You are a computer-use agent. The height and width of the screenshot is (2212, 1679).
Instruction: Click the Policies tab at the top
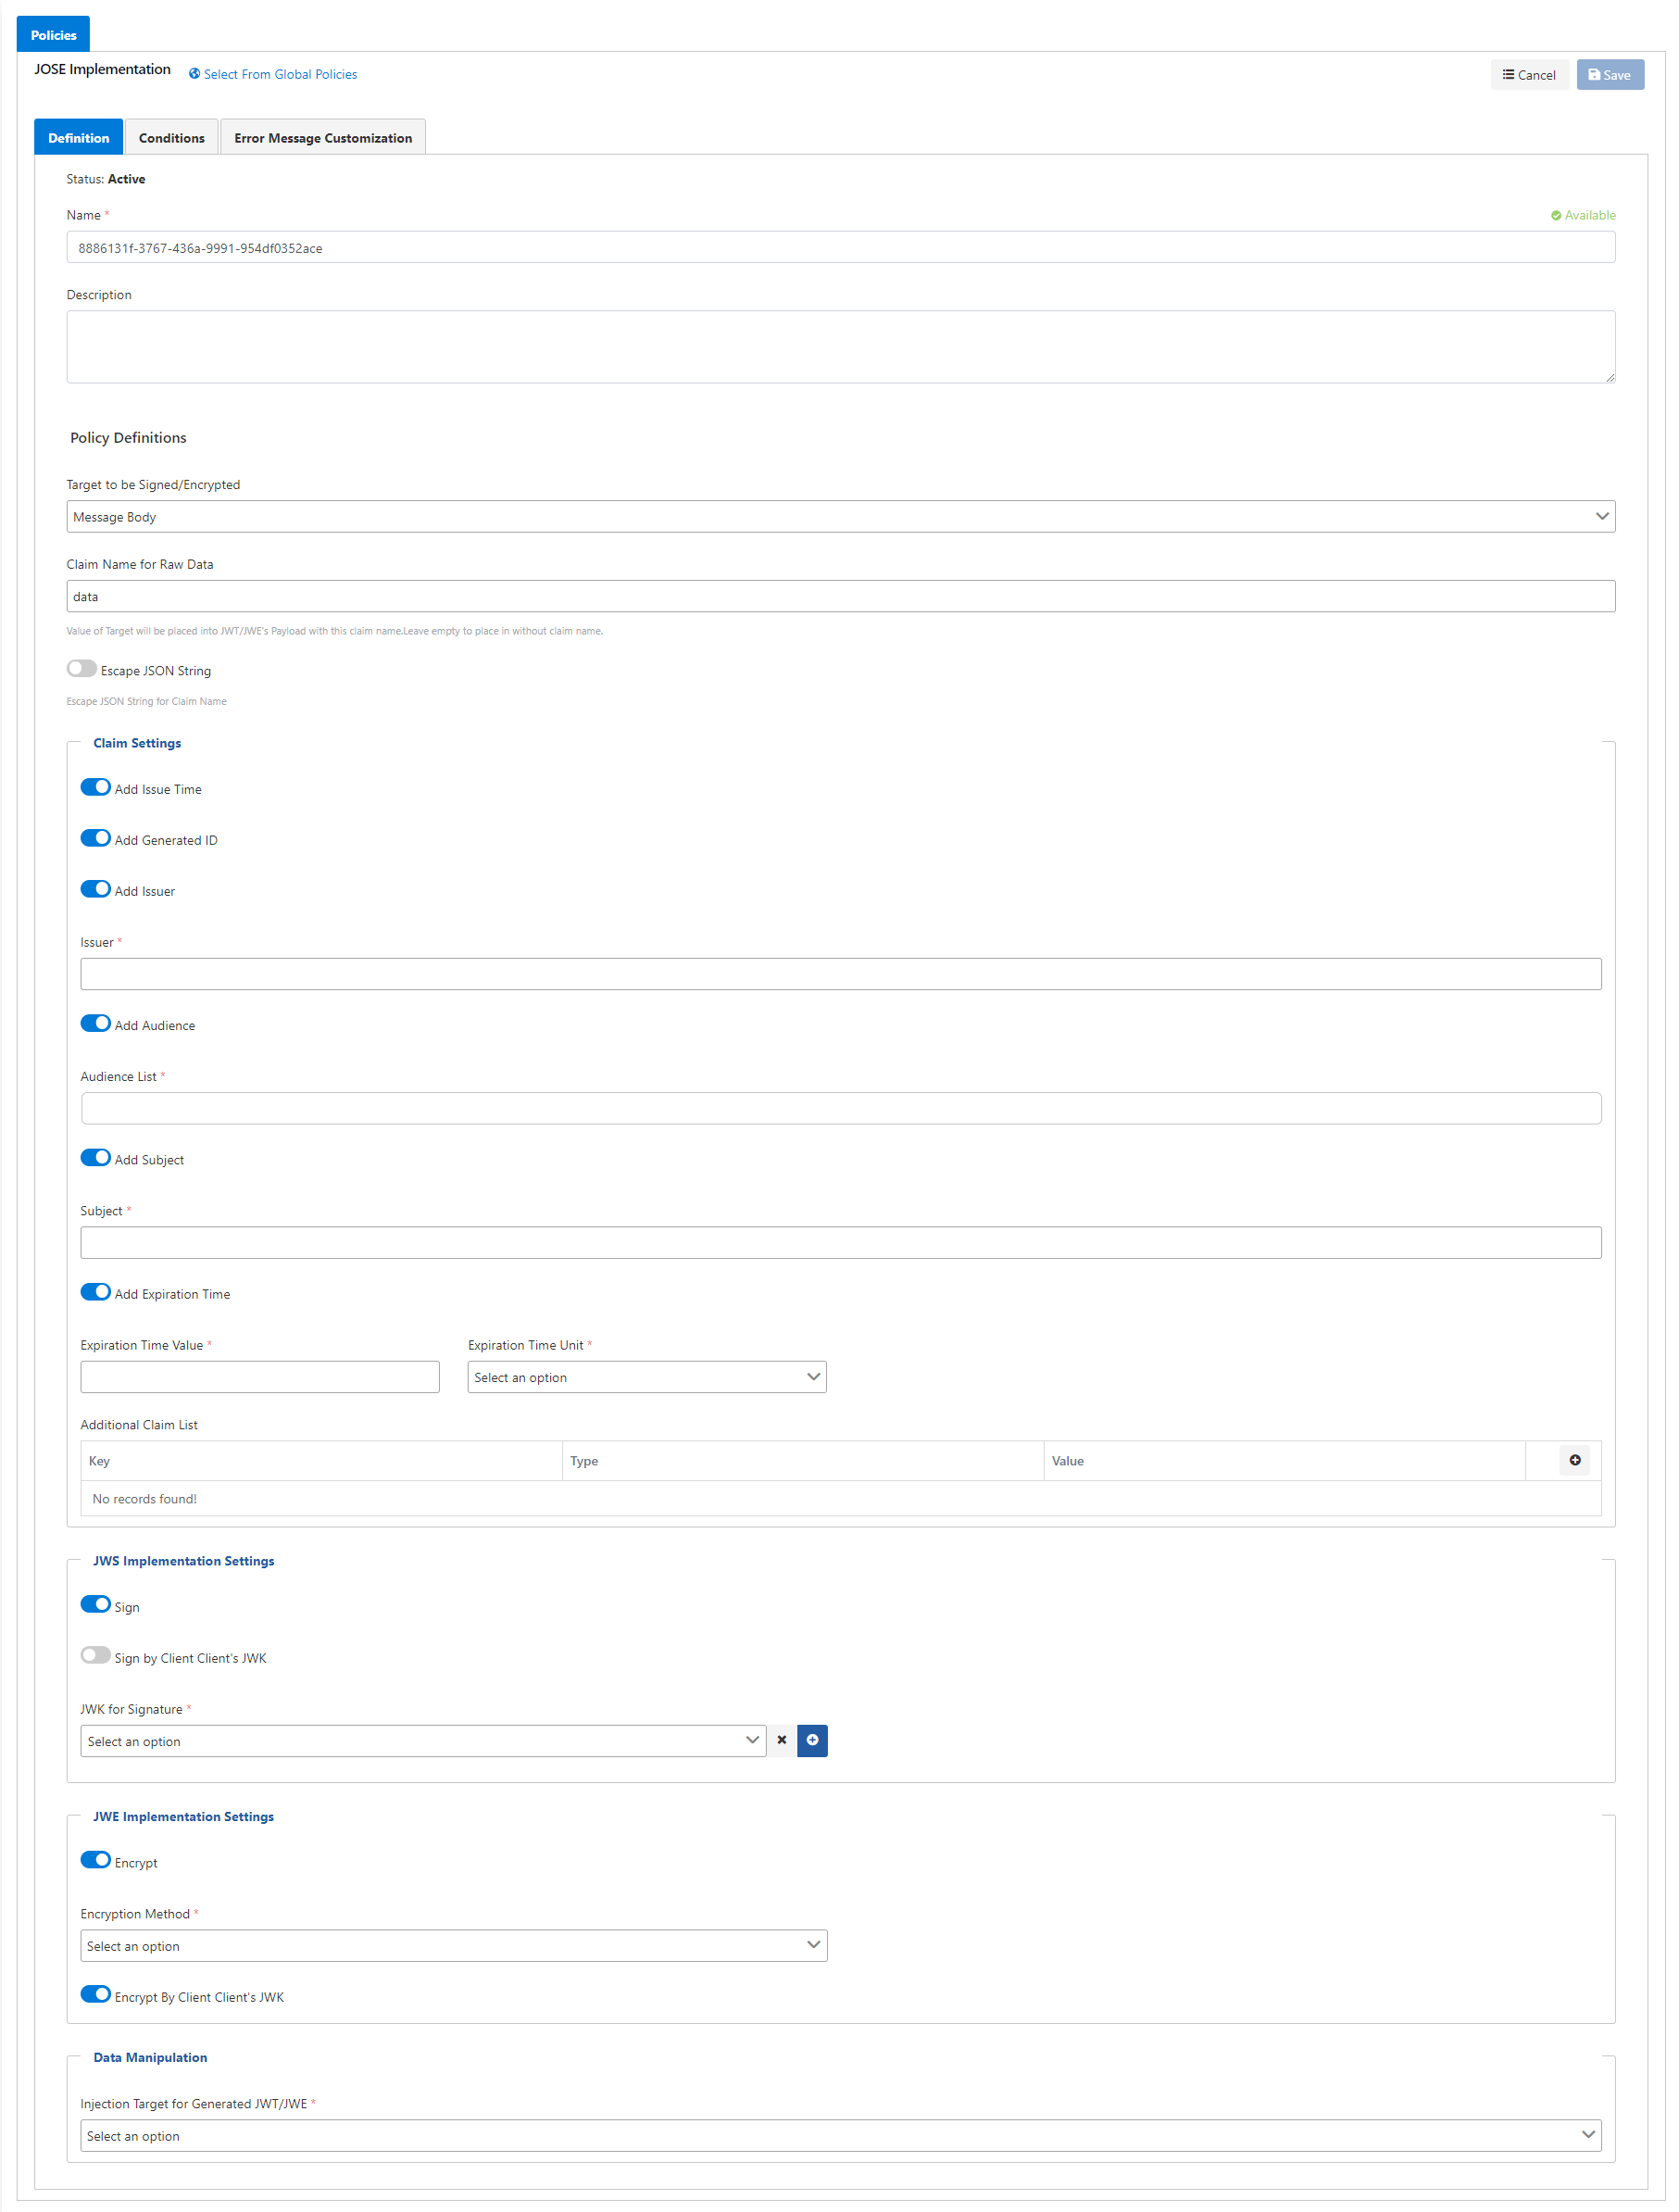pos(53,35)
